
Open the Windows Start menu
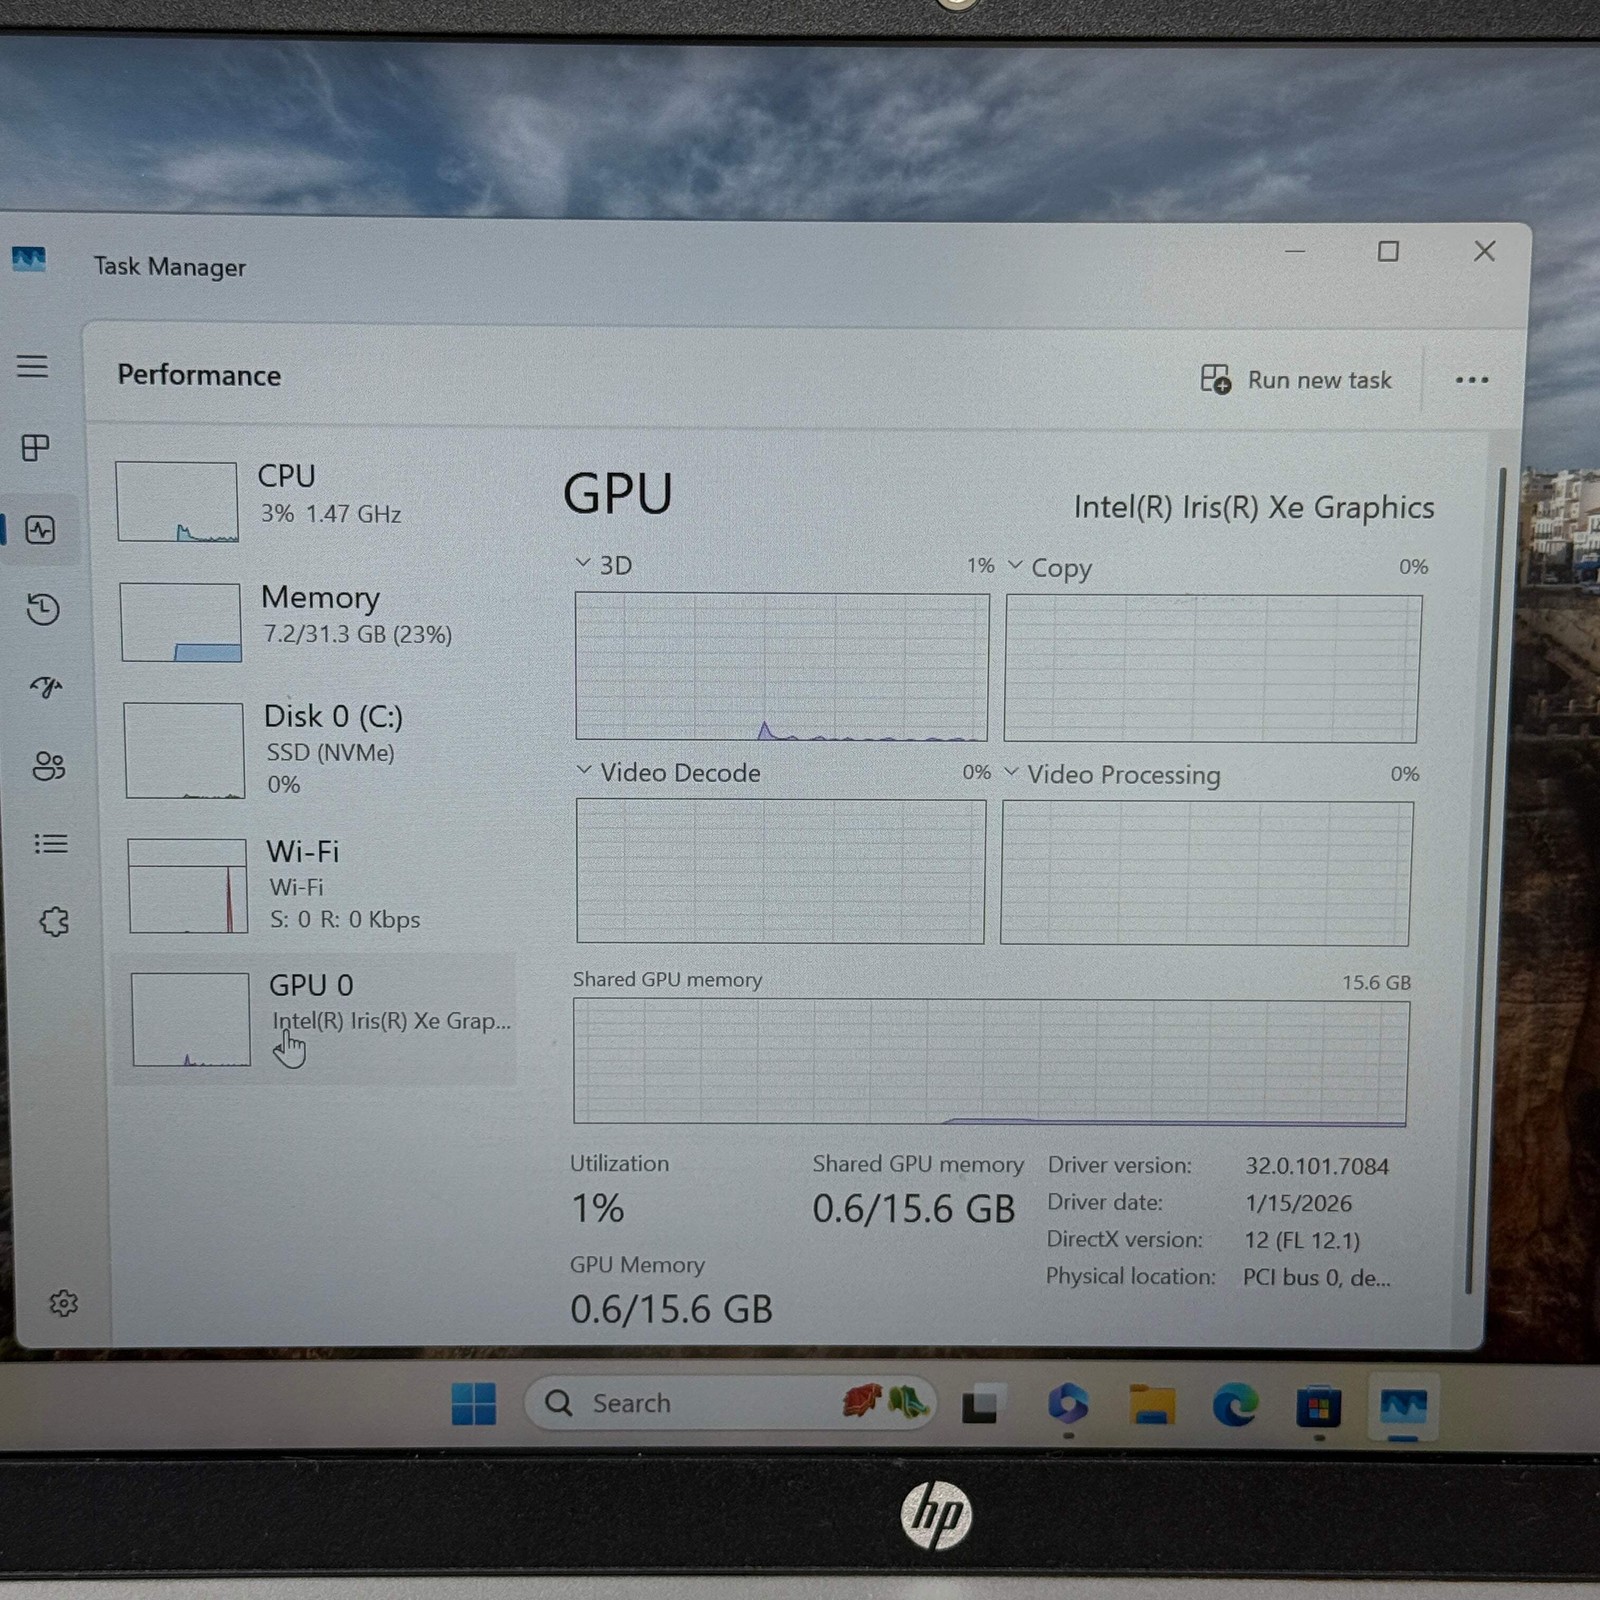[473, 1403]
